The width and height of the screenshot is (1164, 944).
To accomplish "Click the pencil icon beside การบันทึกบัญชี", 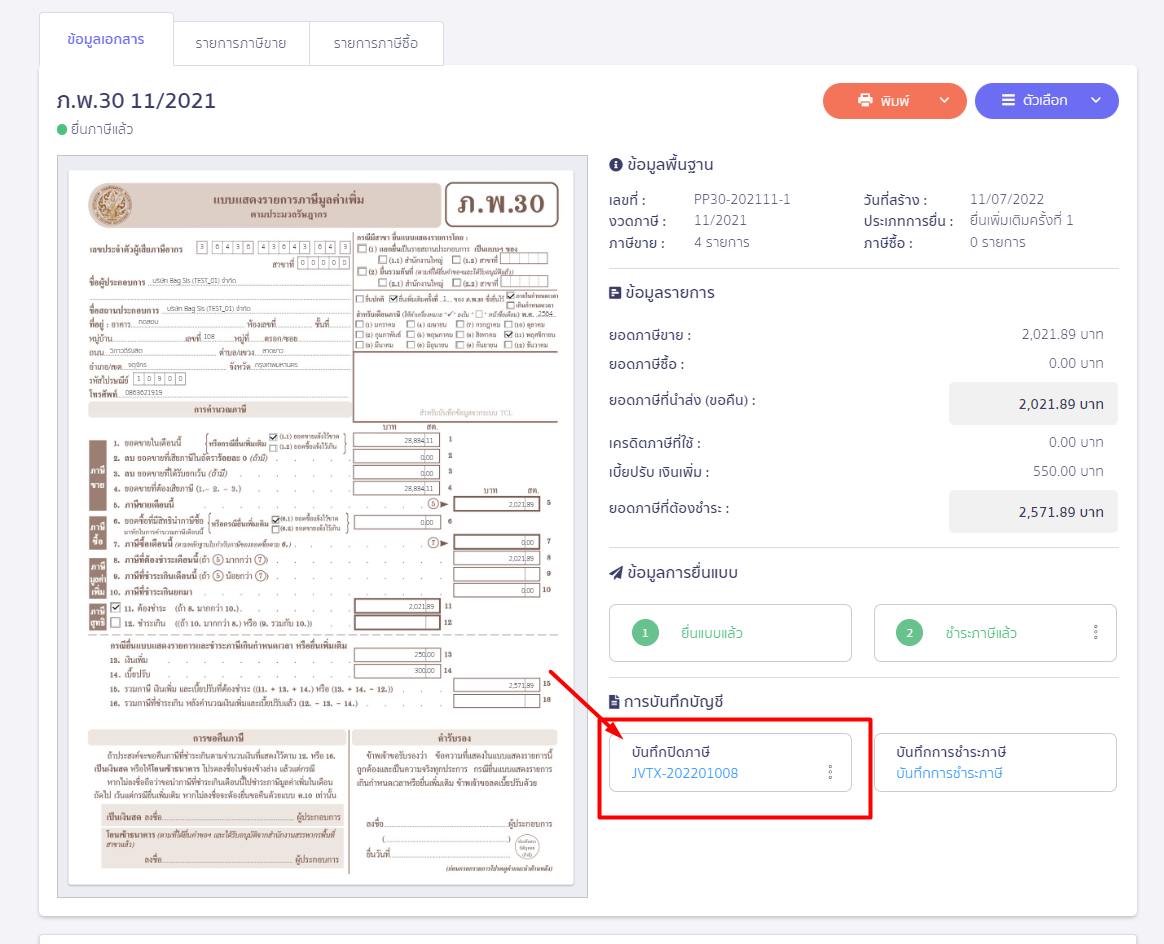I will tap(616, 702).
